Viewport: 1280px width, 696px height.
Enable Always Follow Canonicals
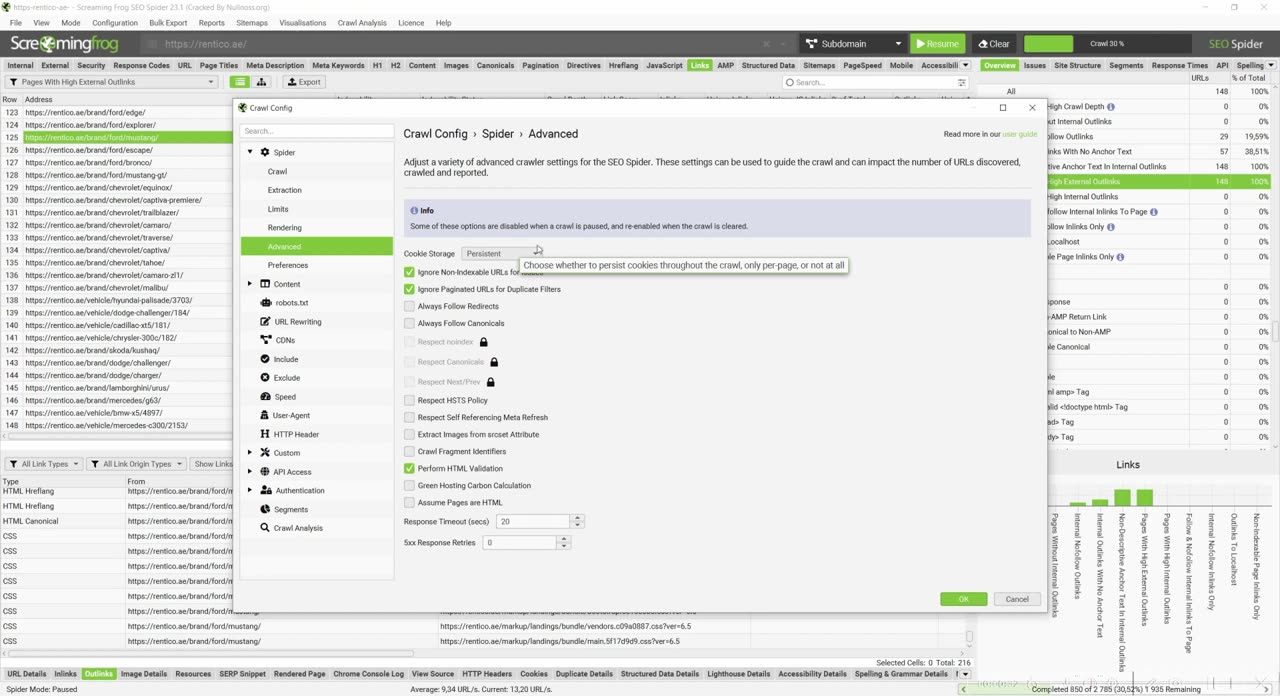pos(409,323)
